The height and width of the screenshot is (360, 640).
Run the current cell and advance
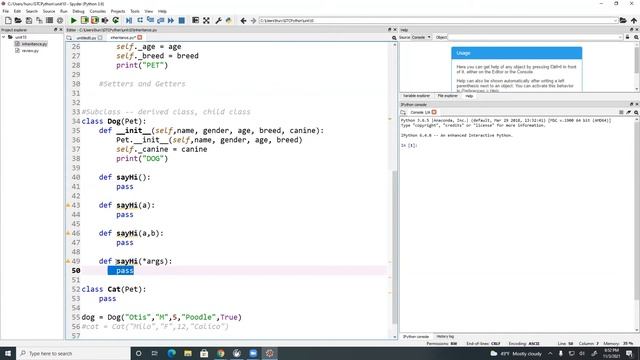click(95, 20)
